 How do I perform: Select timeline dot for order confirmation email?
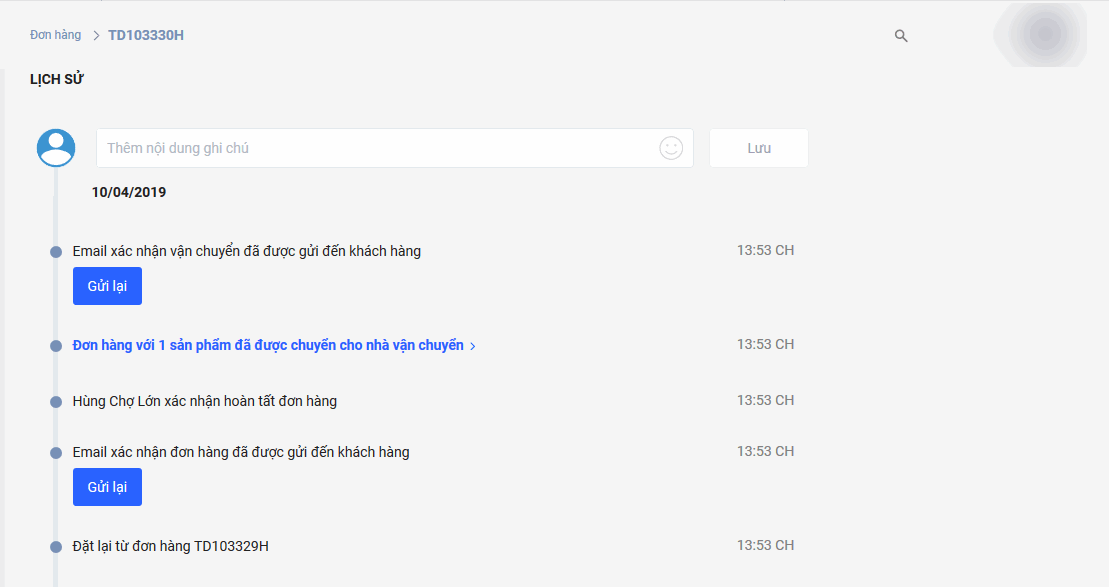tap(56, 453)
